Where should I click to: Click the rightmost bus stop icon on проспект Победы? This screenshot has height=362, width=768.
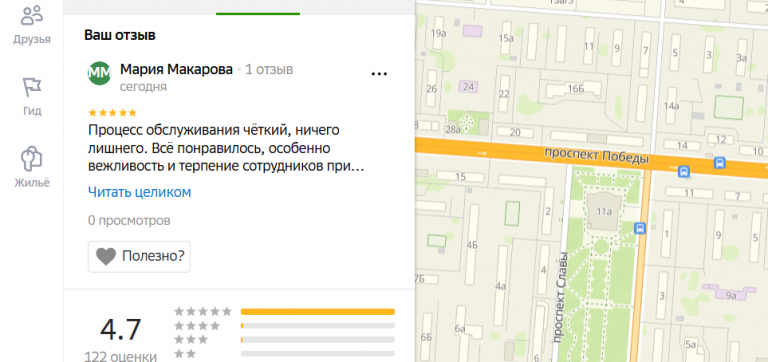click(x=720, y=163)
